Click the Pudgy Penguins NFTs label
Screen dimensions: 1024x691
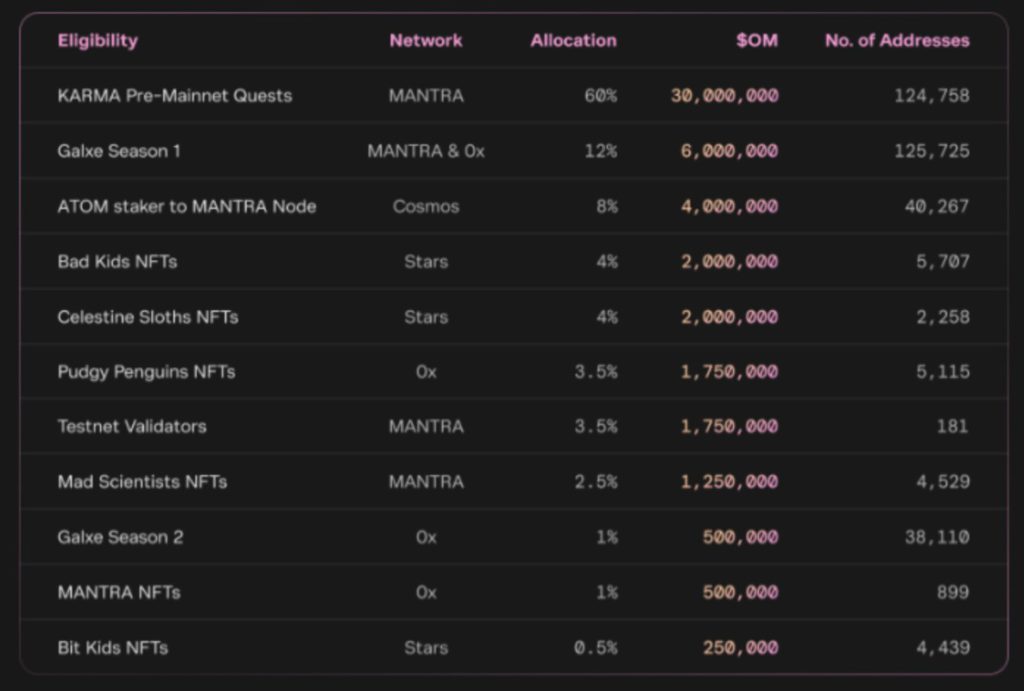pyautogui.click(x=146, y=372)
